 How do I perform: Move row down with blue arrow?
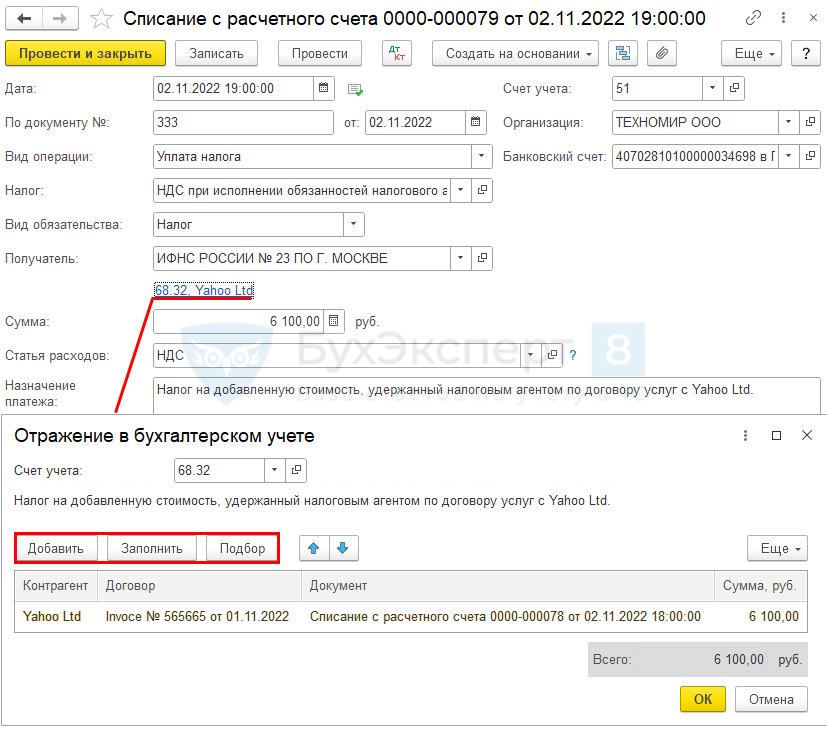pyautogui.click(x=342, y=548)
